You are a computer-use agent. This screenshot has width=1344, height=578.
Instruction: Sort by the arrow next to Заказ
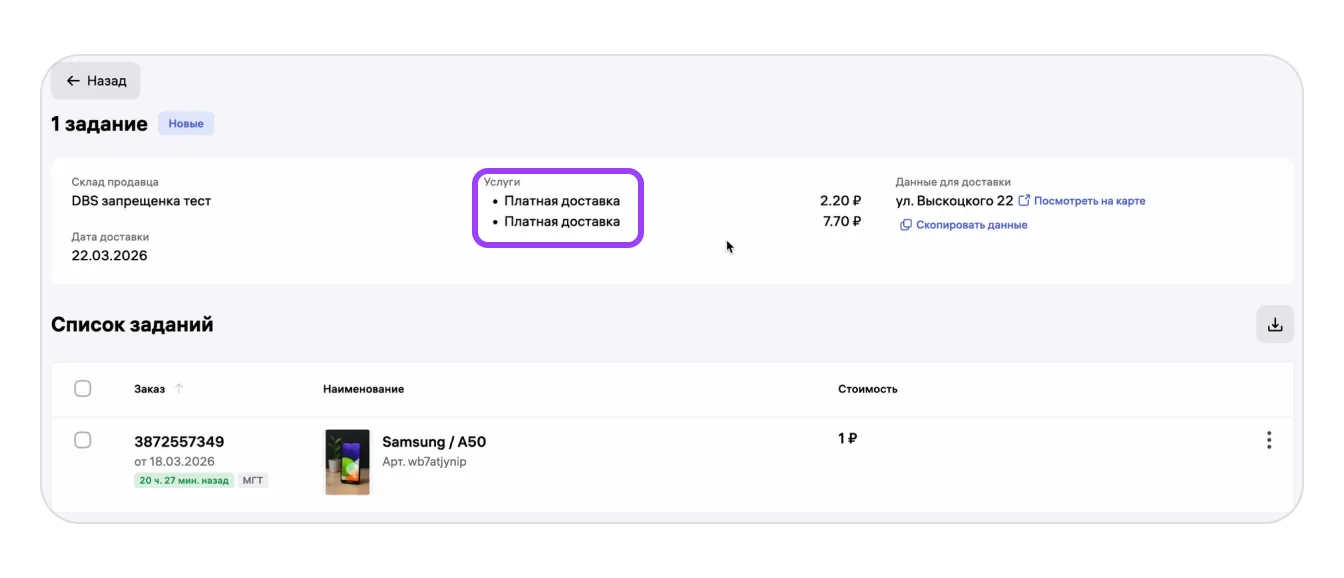coord(179,389)
